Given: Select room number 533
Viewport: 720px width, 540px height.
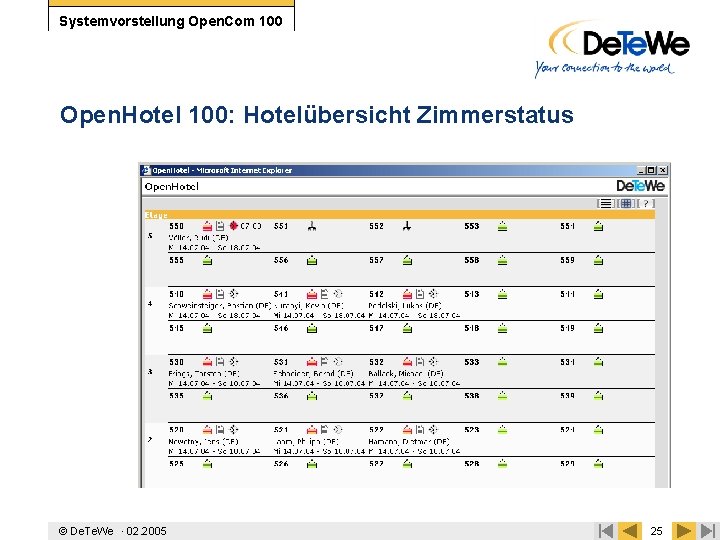Looking at the screenshot, I should pyautogui.click(x=472, y=362).
